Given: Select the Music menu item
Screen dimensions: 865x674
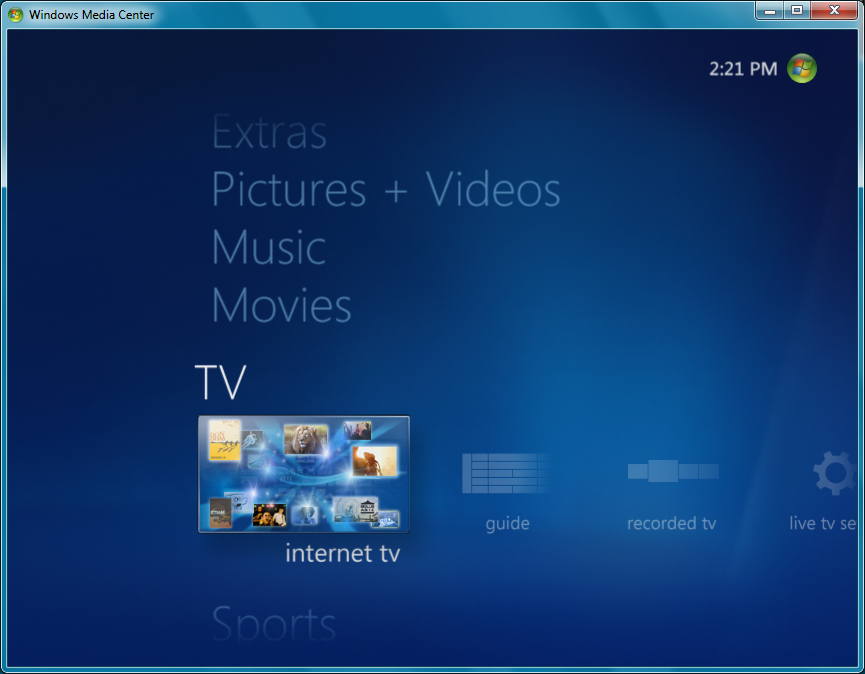Looking at the screenshot, I should [x=267, y=248].
